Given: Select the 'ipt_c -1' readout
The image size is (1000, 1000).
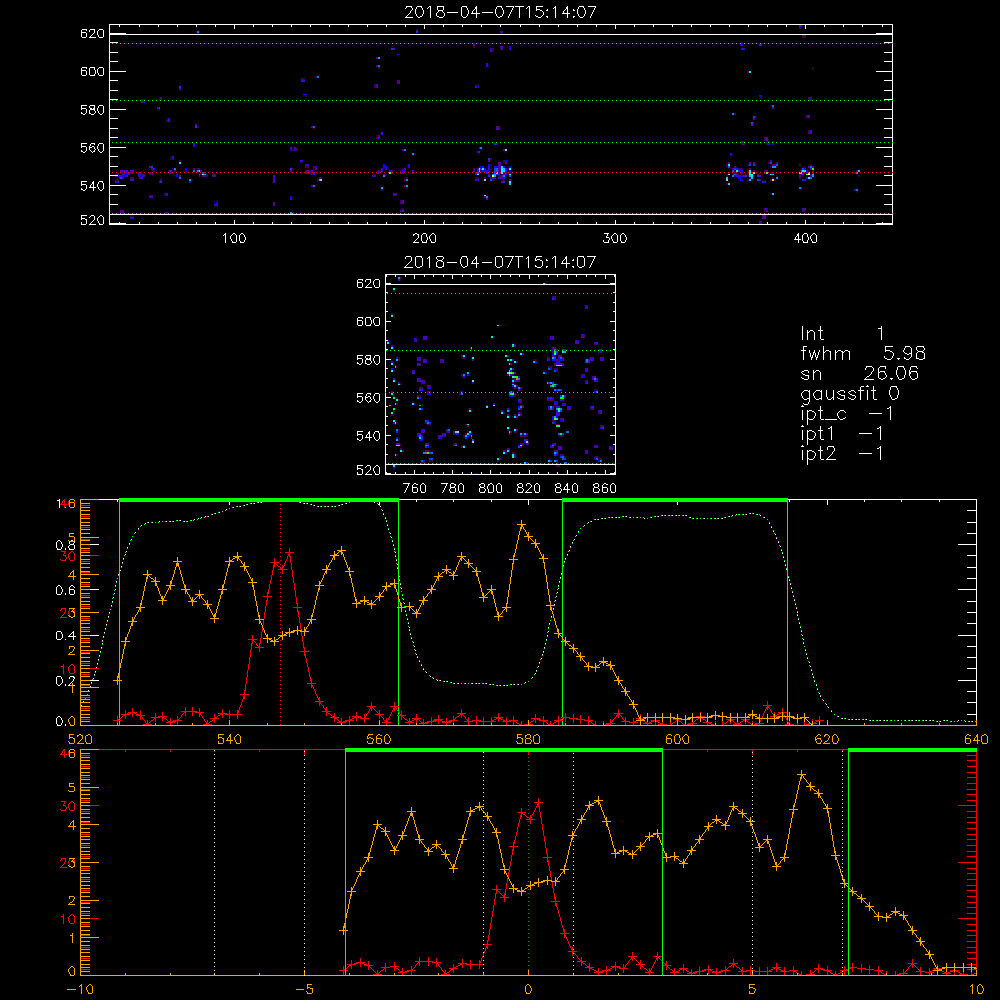Looking at the screenshot, I should (x=847, y=414).
